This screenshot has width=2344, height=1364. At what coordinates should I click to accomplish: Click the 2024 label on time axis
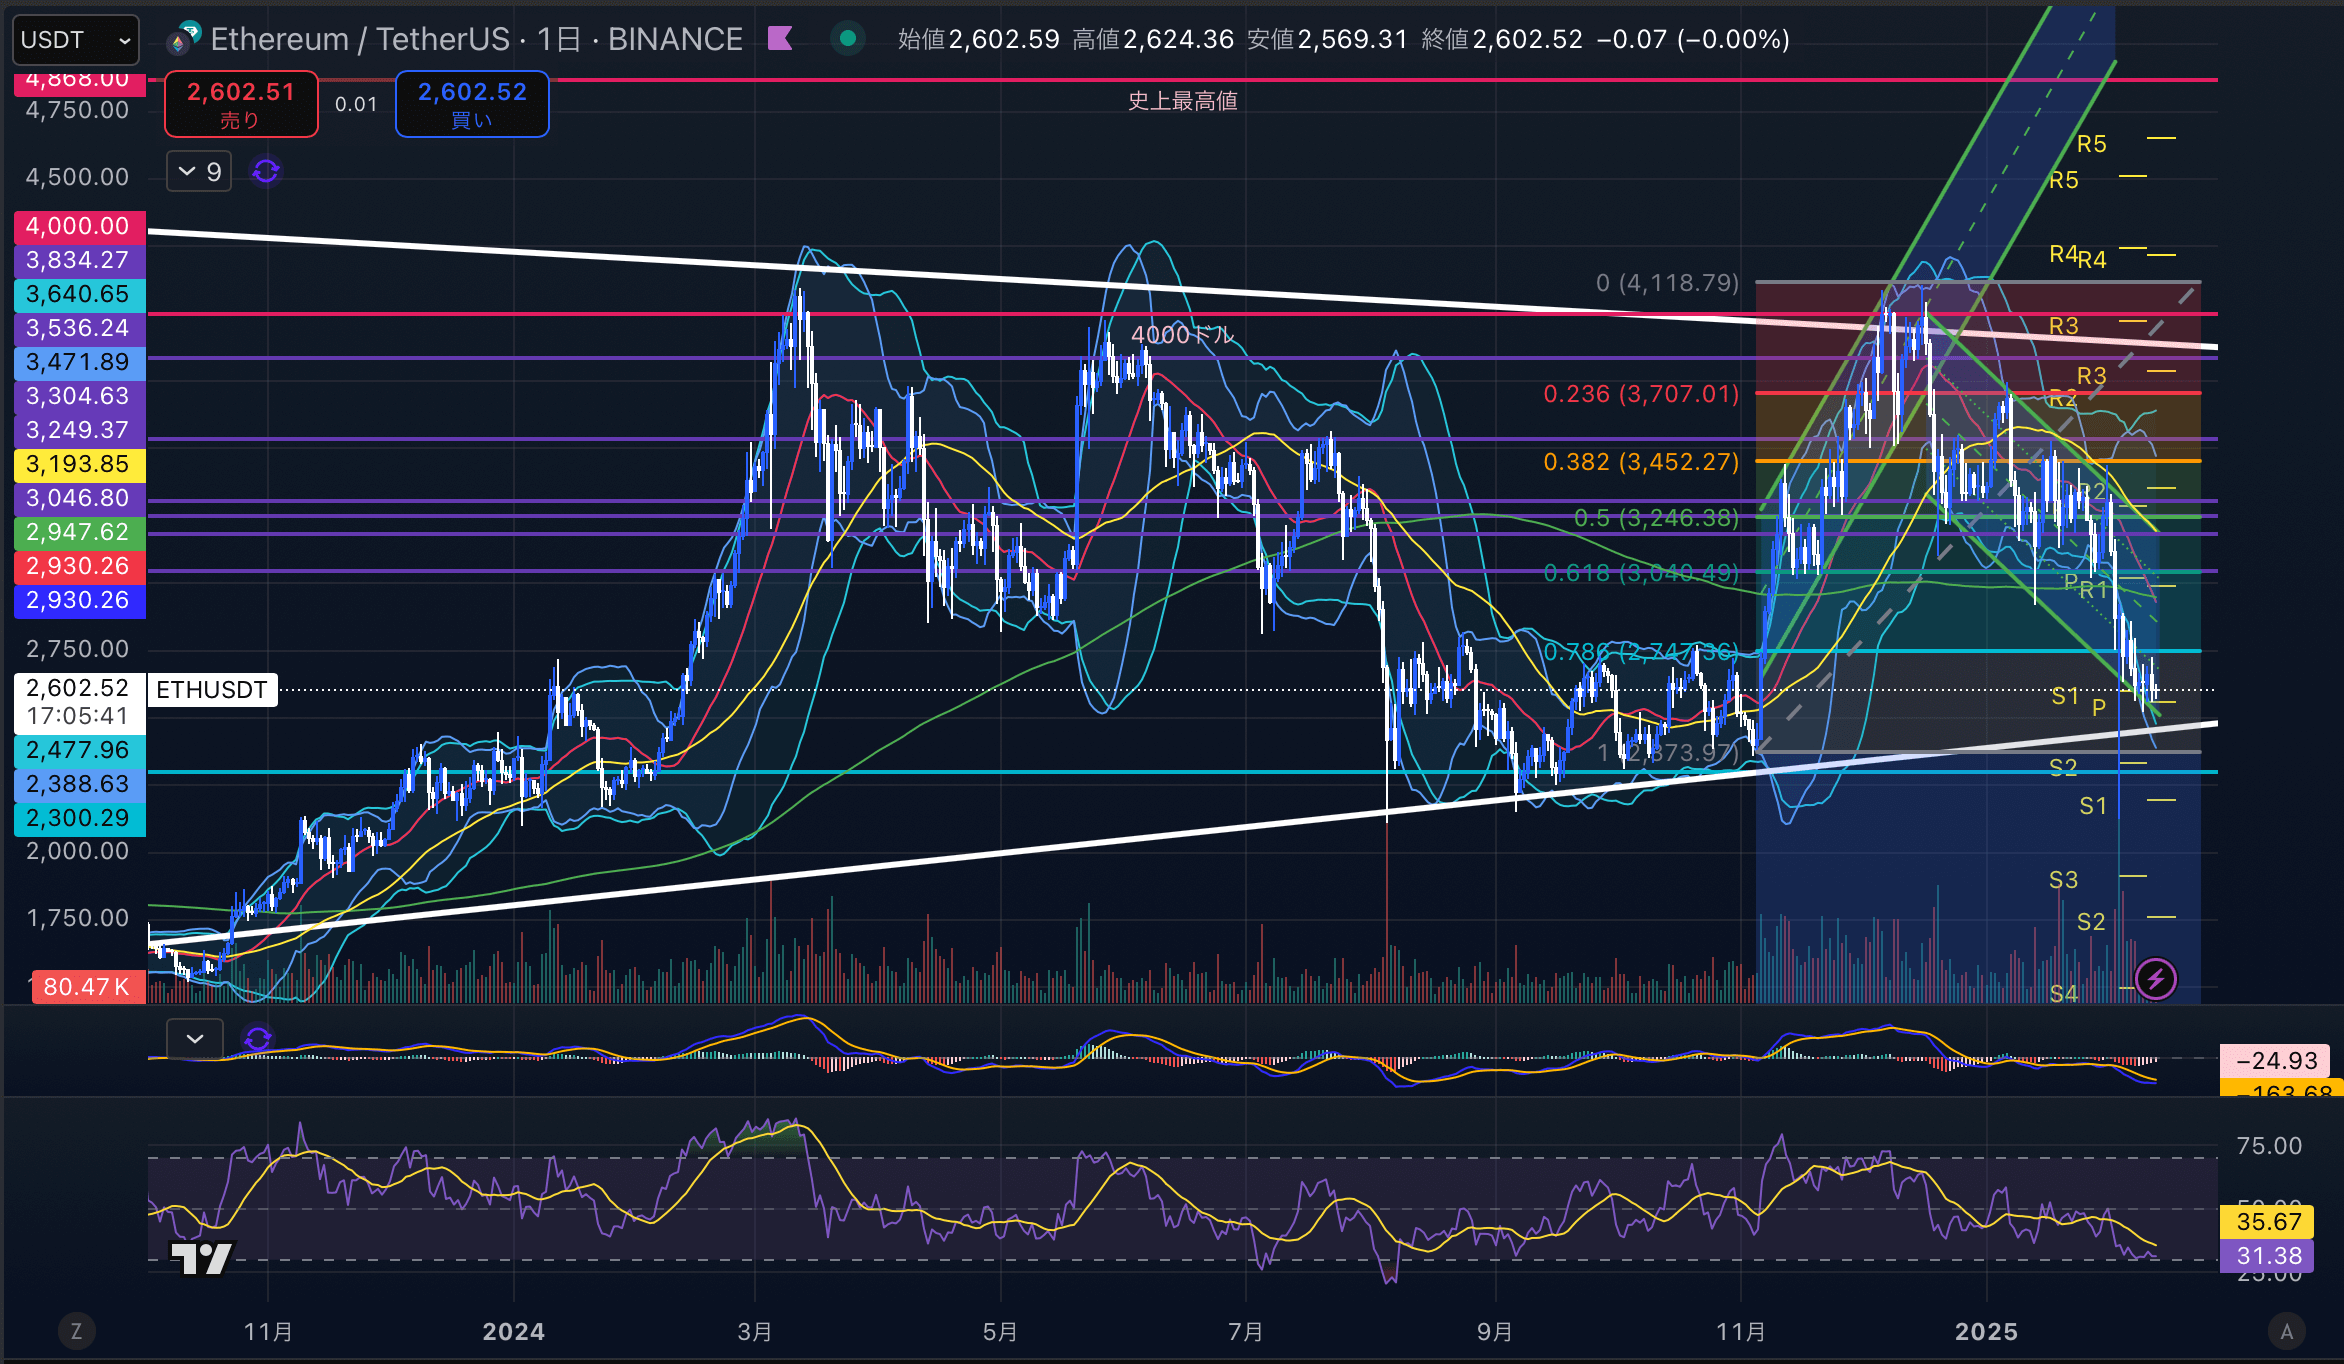(x=514, y=1332)
